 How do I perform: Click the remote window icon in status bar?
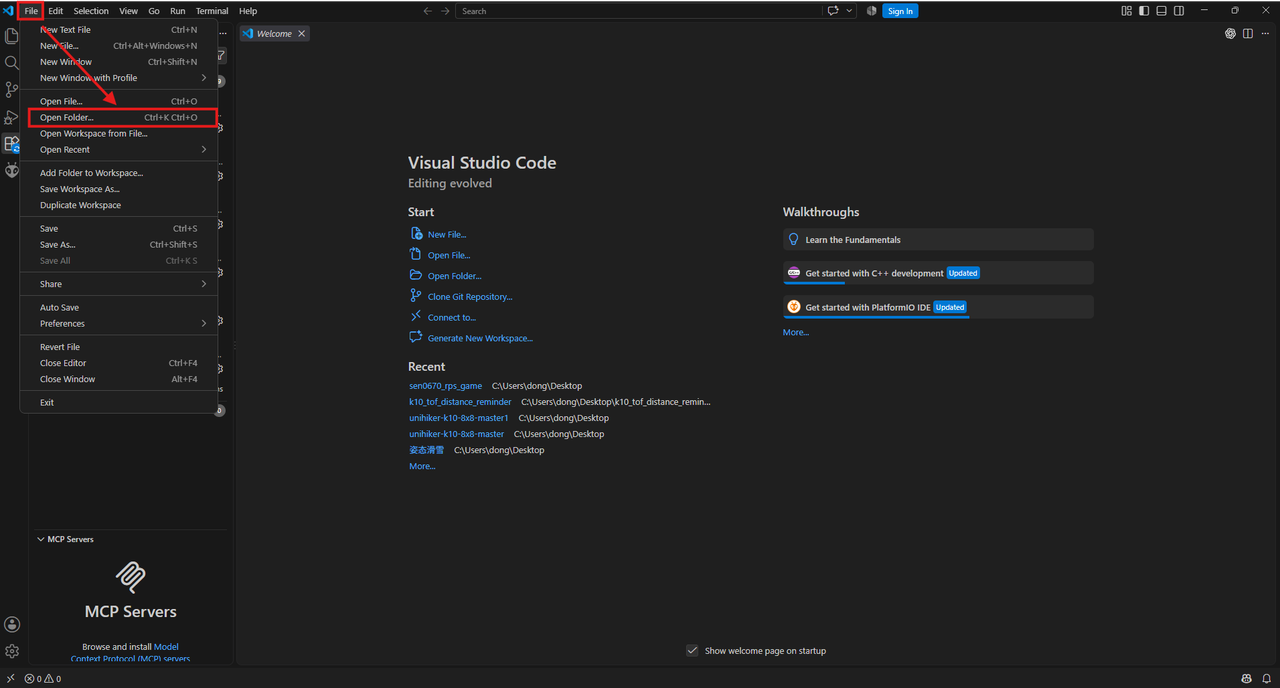(x=9, y=679)
